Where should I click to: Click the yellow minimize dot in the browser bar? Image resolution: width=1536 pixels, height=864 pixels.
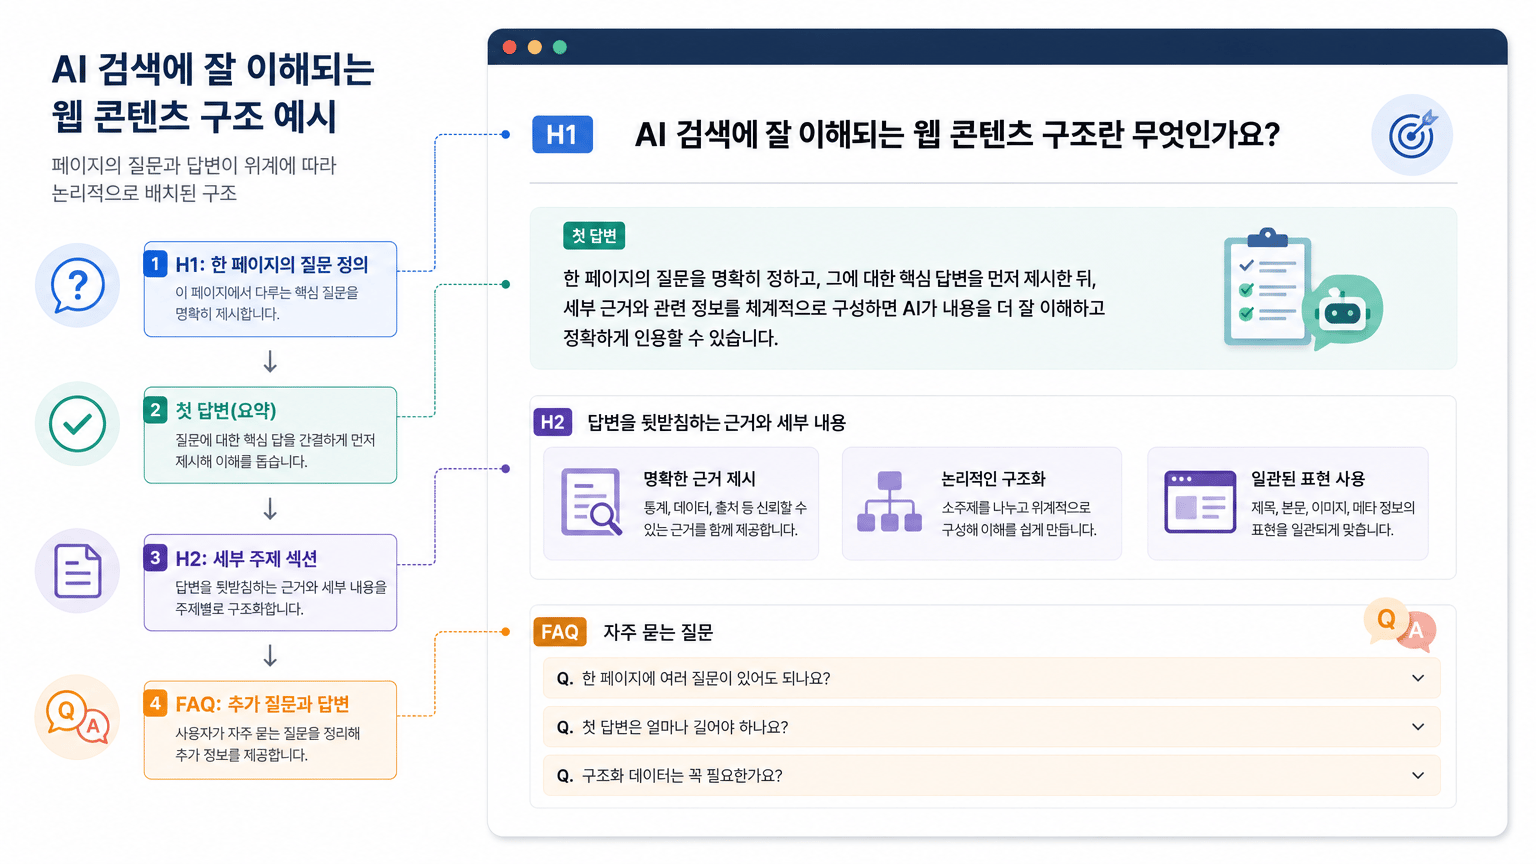pyautogui.click(x=535, y=47)
